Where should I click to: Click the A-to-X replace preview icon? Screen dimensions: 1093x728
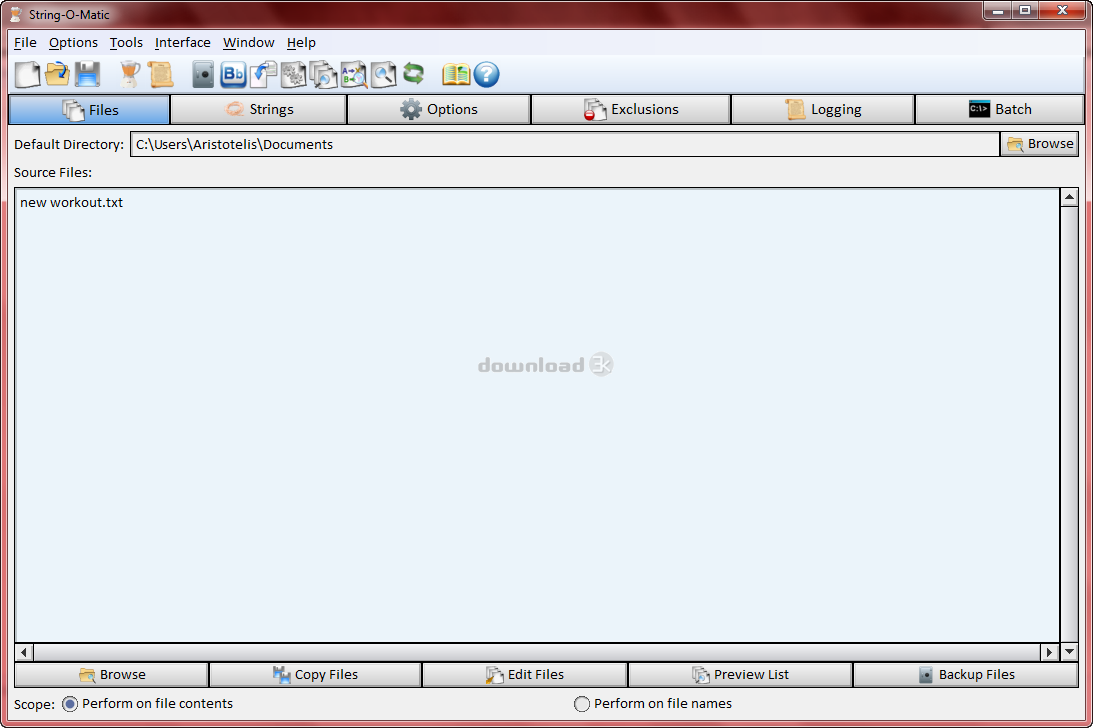coord(353,74)
